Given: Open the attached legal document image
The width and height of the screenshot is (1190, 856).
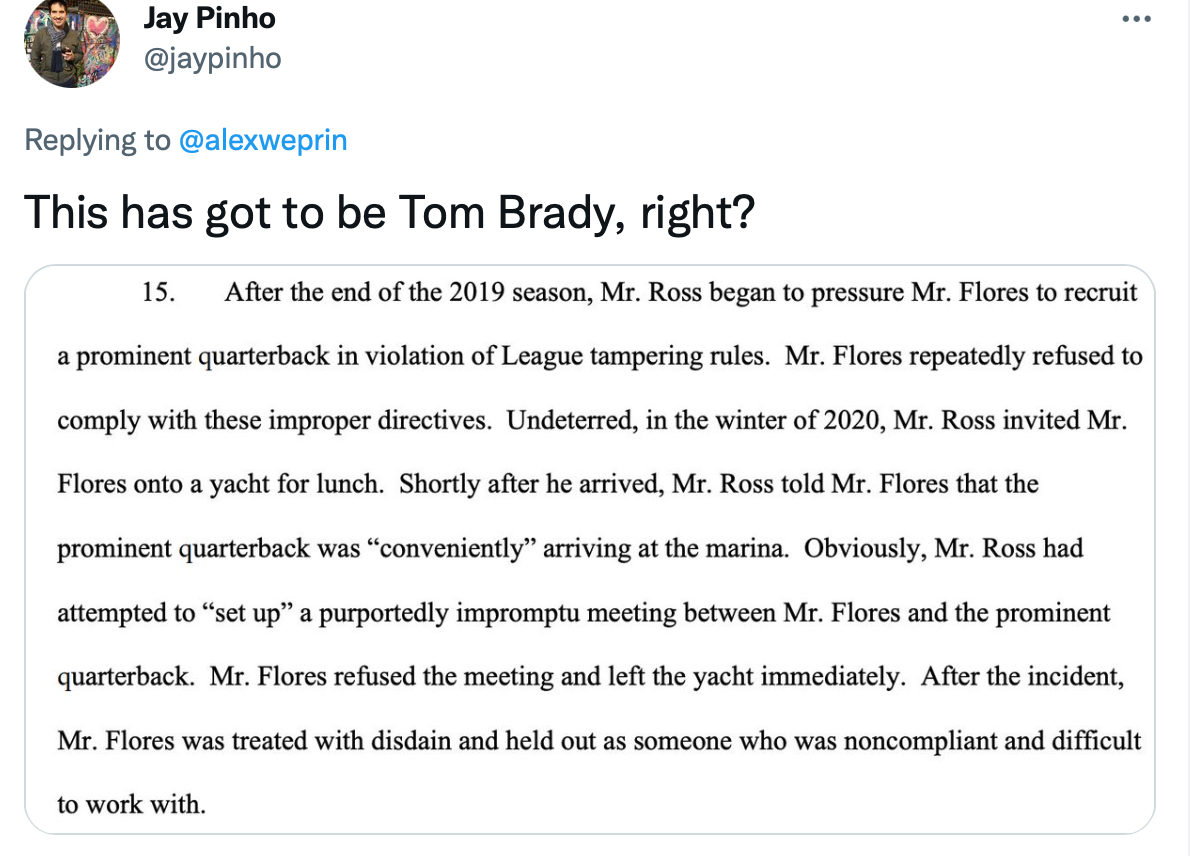Looking at the screenshot, I should pyautogui.click(x=590, y=550).
